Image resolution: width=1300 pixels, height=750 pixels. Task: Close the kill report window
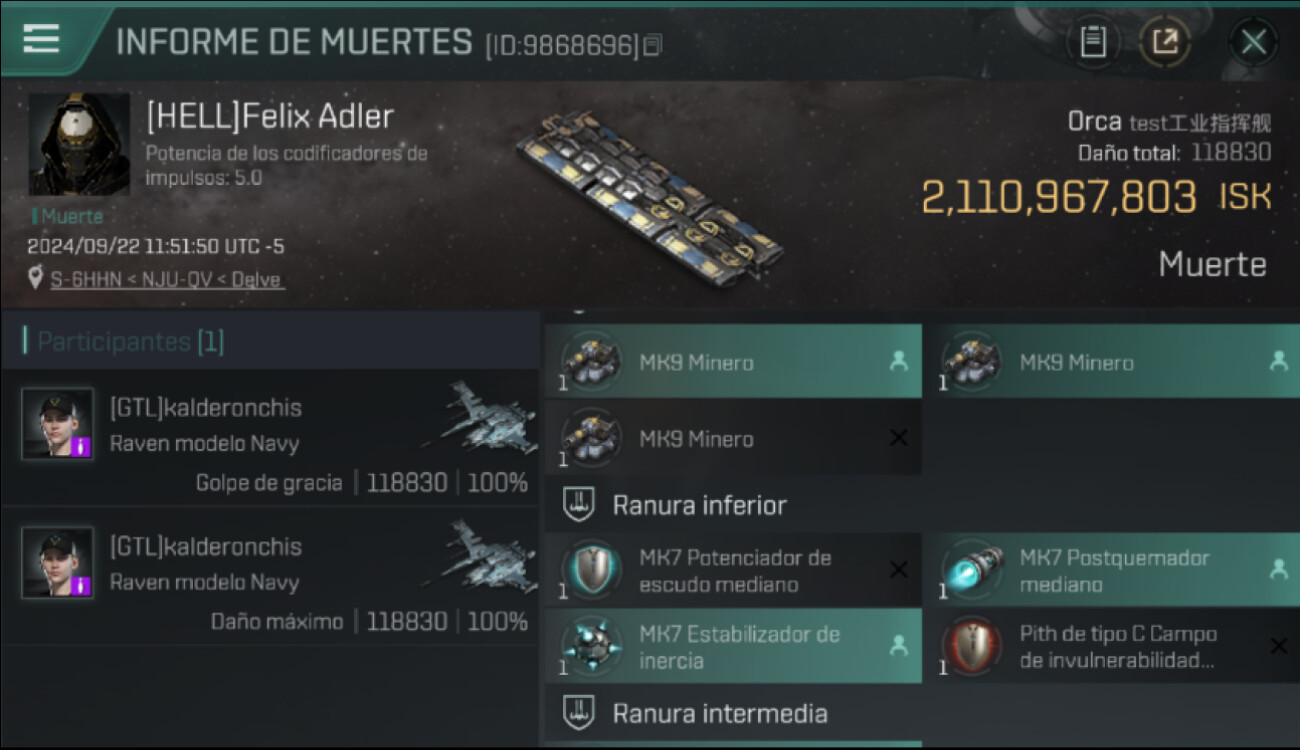coord(1254,42)
